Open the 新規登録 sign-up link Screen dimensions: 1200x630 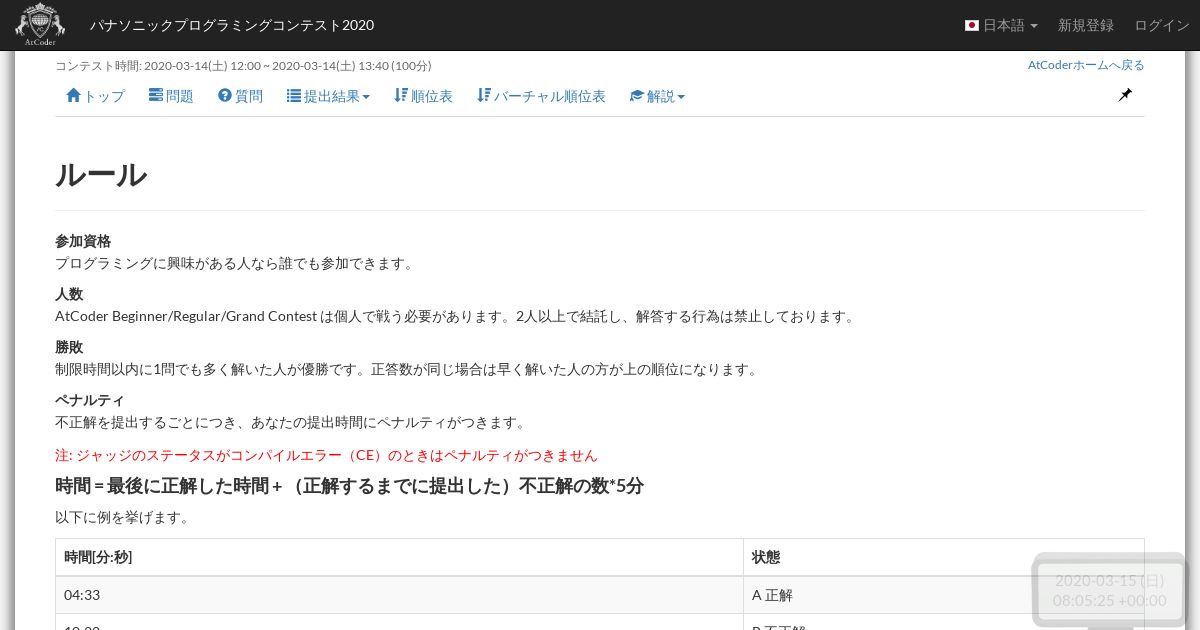[x=1086, y=25]
